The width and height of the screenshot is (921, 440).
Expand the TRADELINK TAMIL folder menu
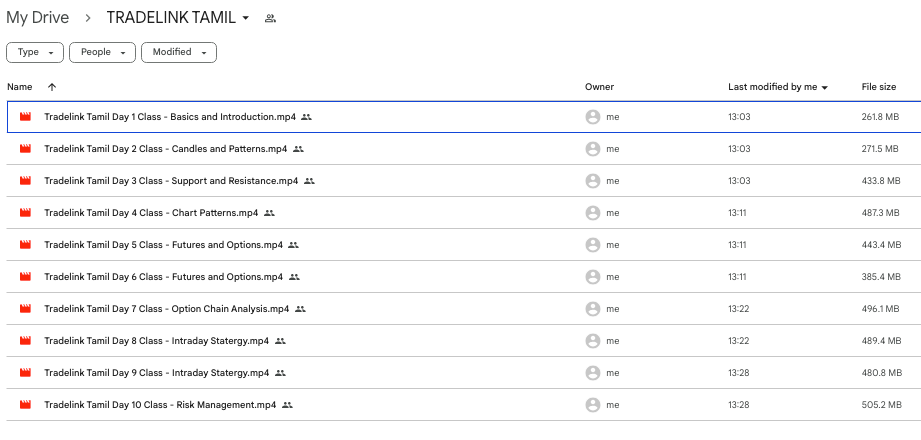pos(246,18)
